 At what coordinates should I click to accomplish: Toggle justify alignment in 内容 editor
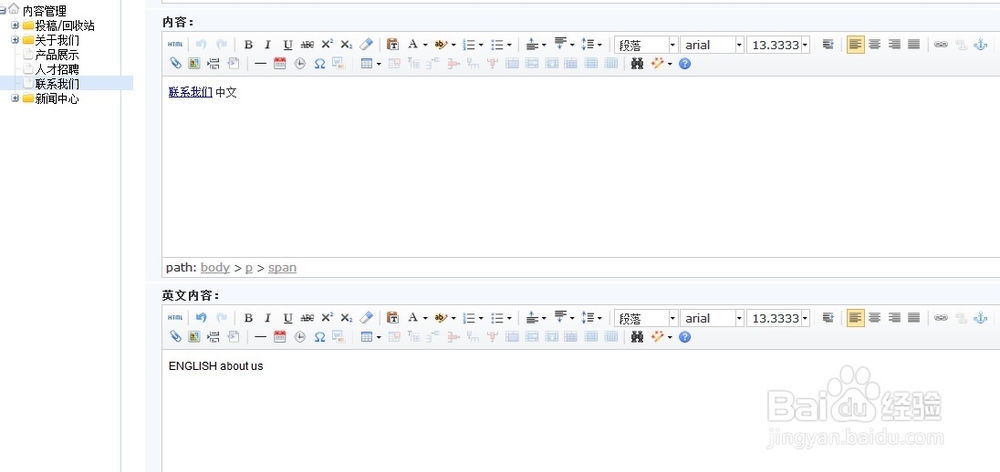click(914, 45)
